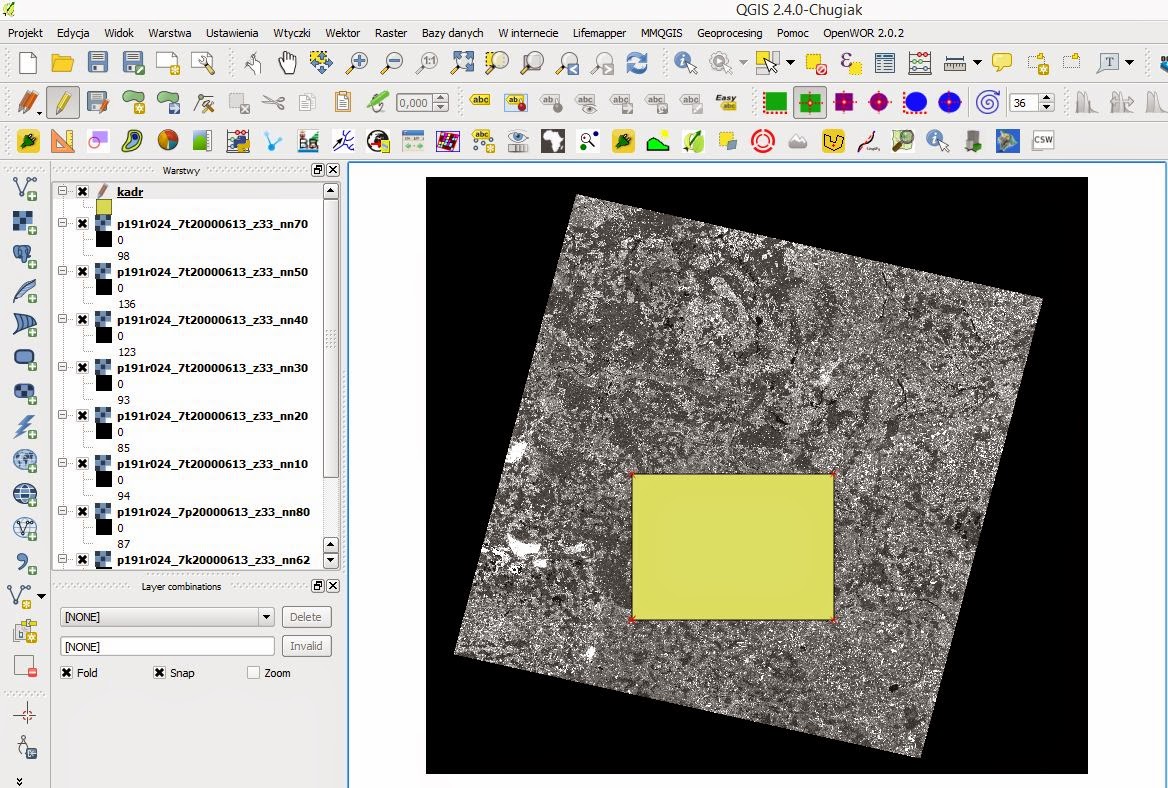Screen dimensions: 1168x788
Task: Click the Delete button
Action: coord(306,617)
